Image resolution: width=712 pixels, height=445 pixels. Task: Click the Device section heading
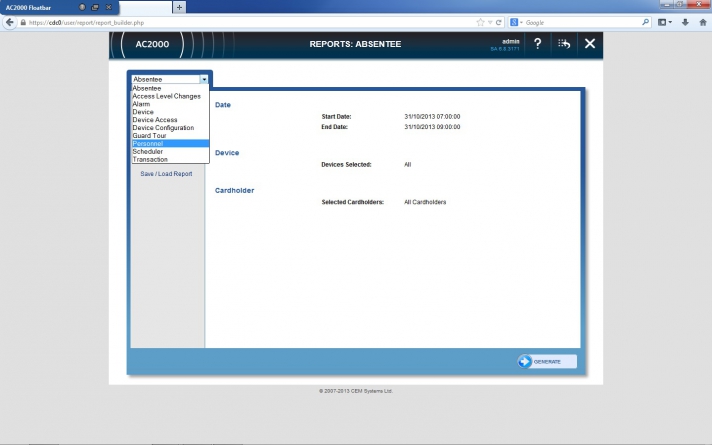tap(227, 153)
